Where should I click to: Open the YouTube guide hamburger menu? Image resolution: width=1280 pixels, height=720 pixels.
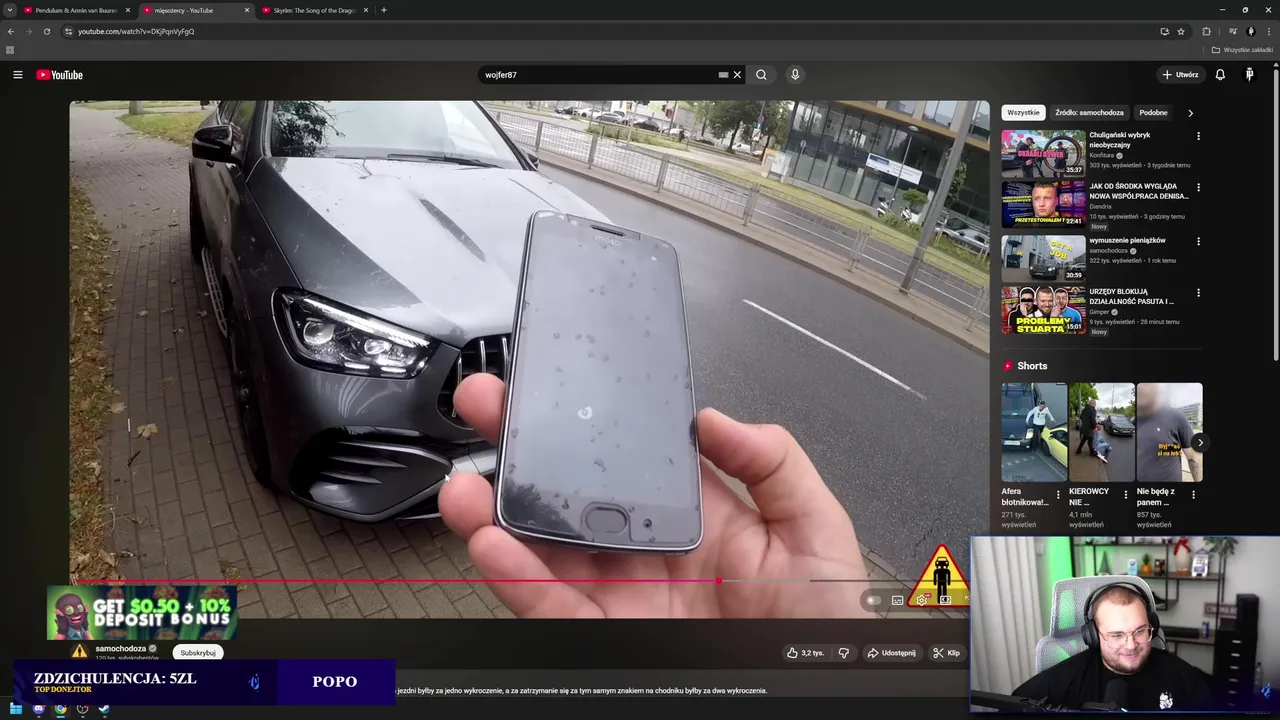18,75
